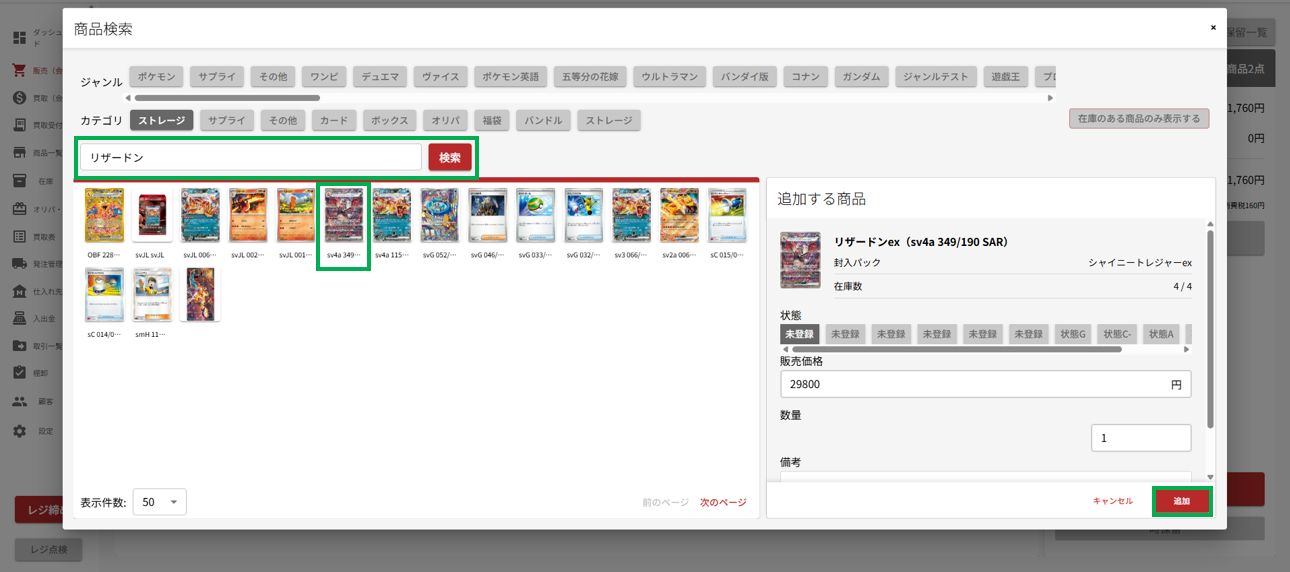Viewport: 1290px width, 572px height.
Task: Go to 次のページ link
Action: [x=723, y=502]
